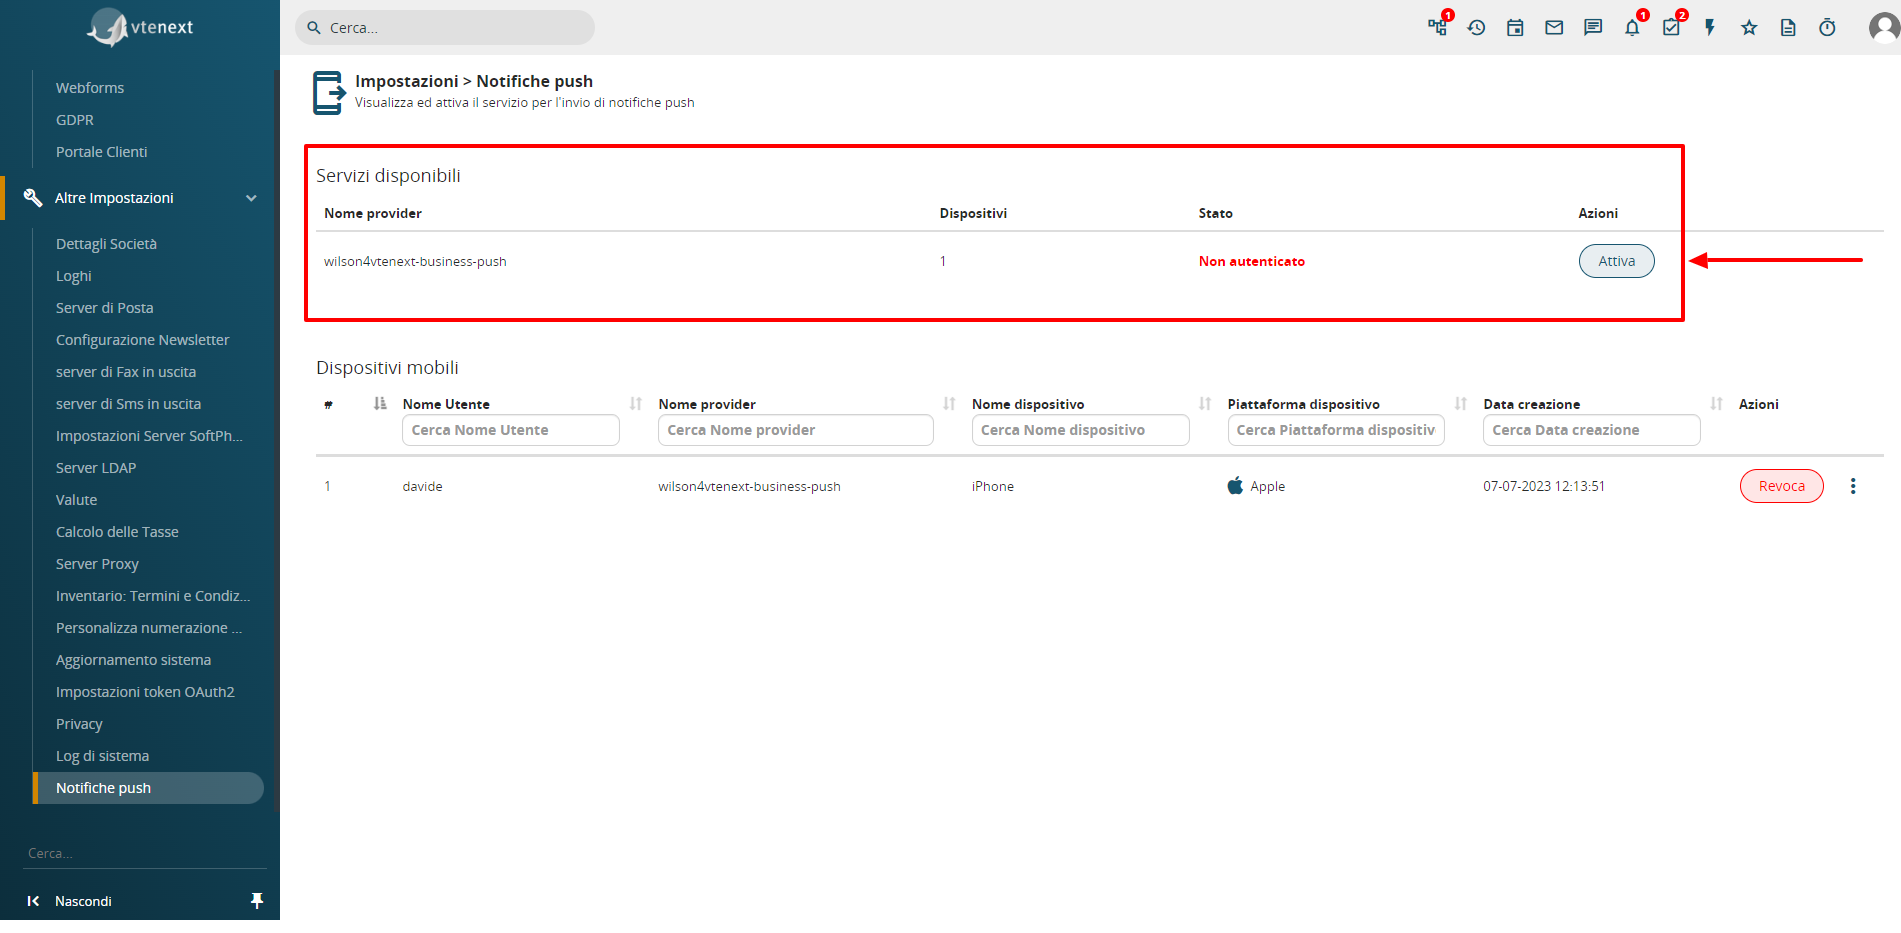The image size is (1901, 933).
Task: Sort by Nome Utente column sort icon
Action: tap(636, 404)
